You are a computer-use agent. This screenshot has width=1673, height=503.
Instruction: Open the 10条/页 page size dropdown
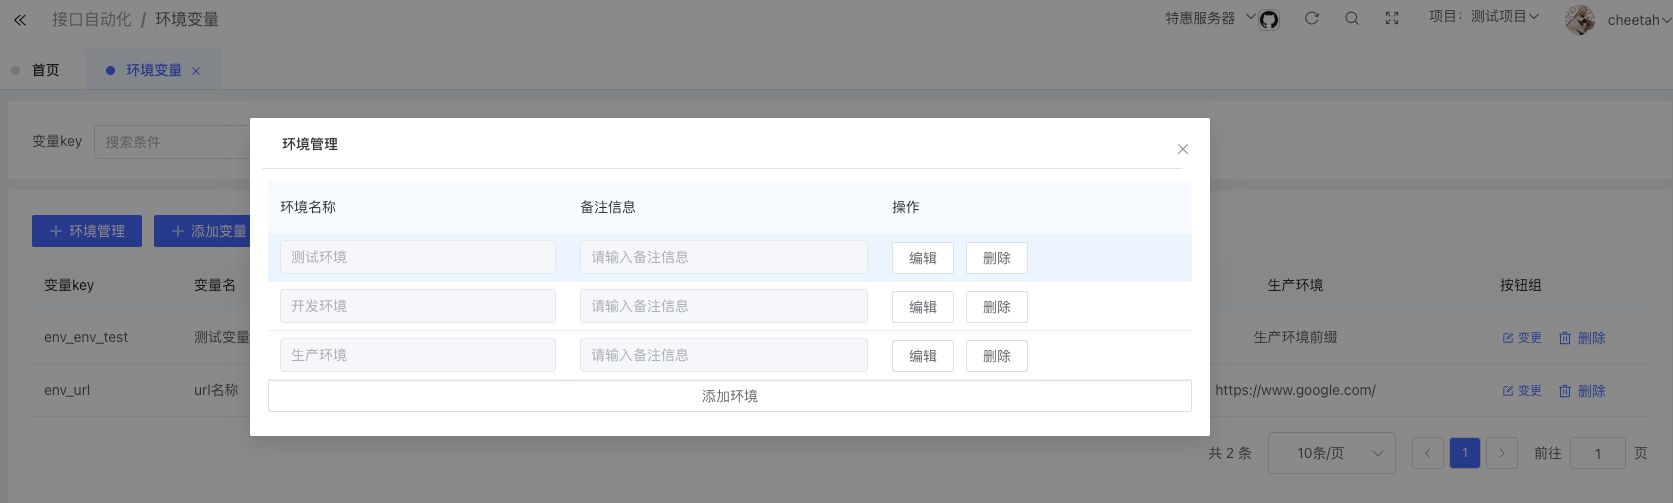(x=1331, y=453)
